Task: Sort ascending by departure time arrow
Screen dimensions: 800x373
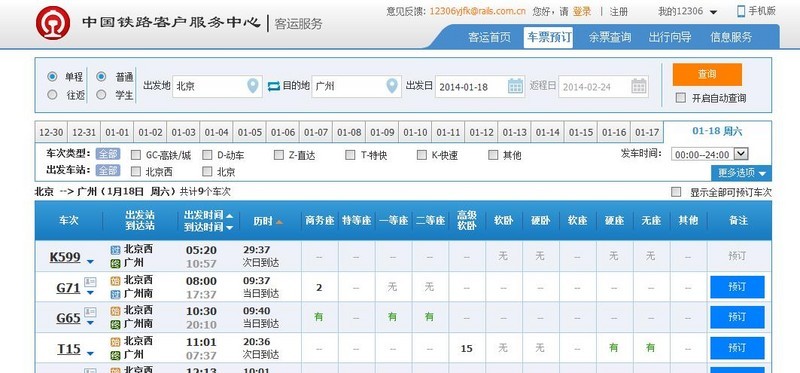Action: click(x=229, y=215)
